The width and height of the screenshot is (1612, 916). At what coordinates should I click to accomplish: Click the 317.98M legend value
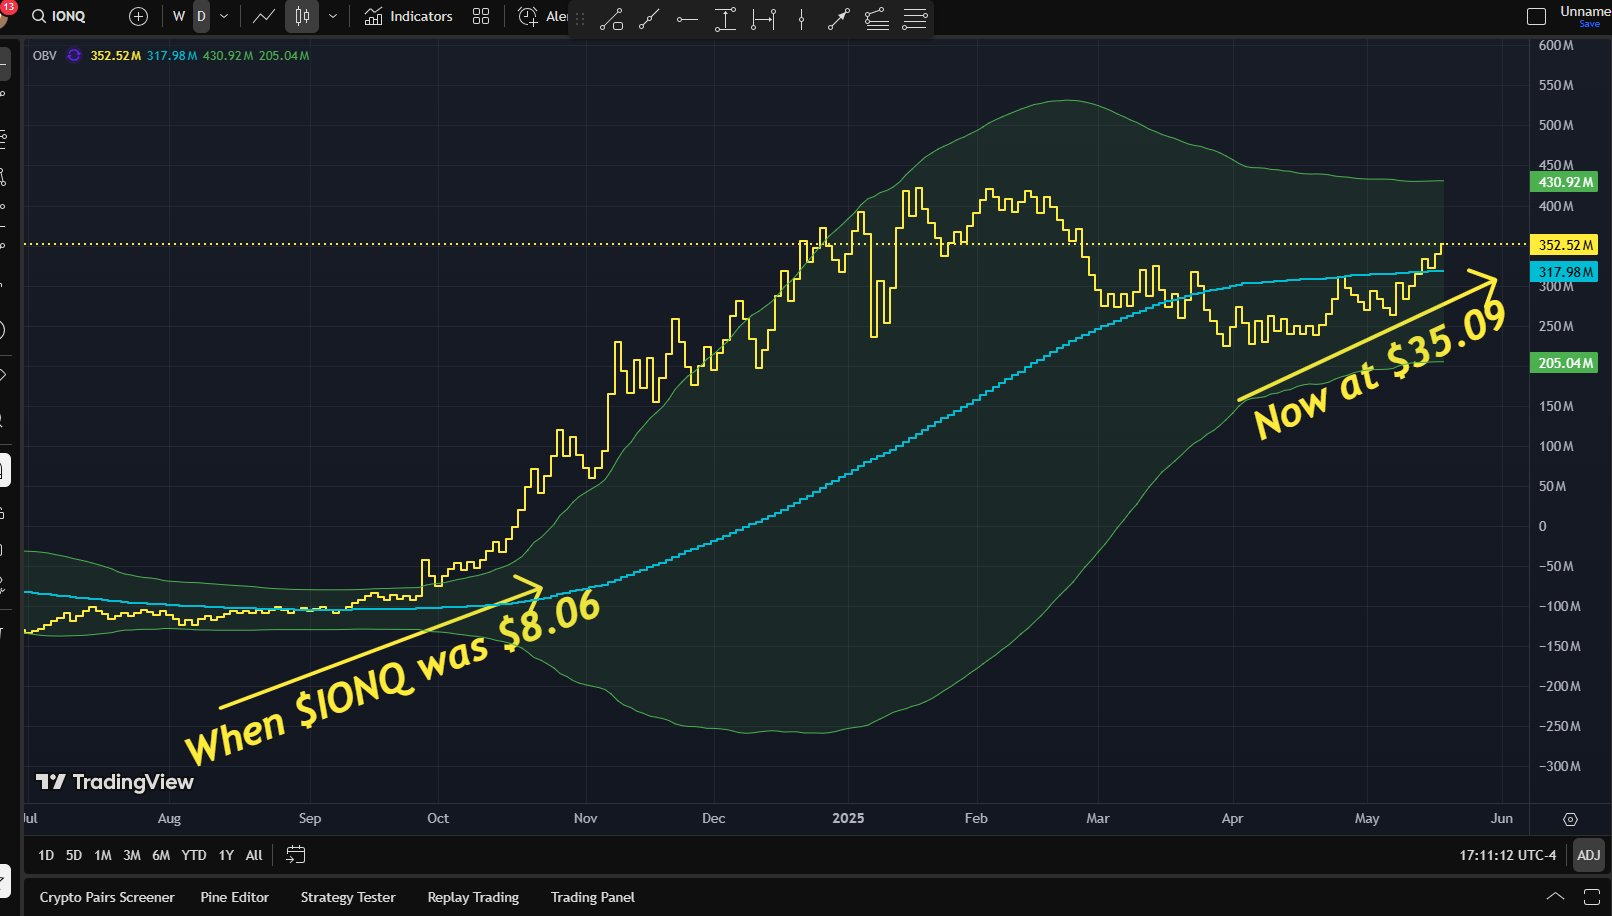pos(172,56)
